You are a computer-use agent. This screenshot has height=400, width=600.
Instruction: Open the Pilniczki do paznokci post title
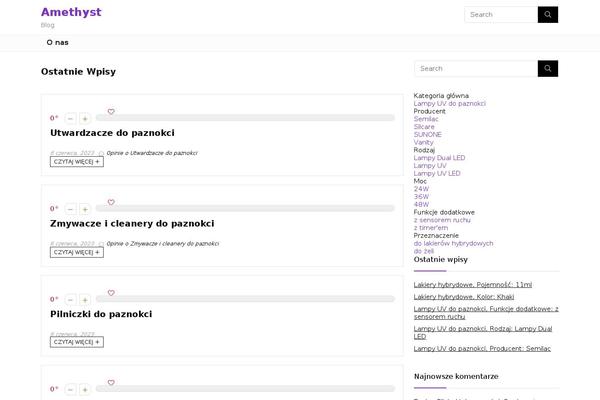101,314
